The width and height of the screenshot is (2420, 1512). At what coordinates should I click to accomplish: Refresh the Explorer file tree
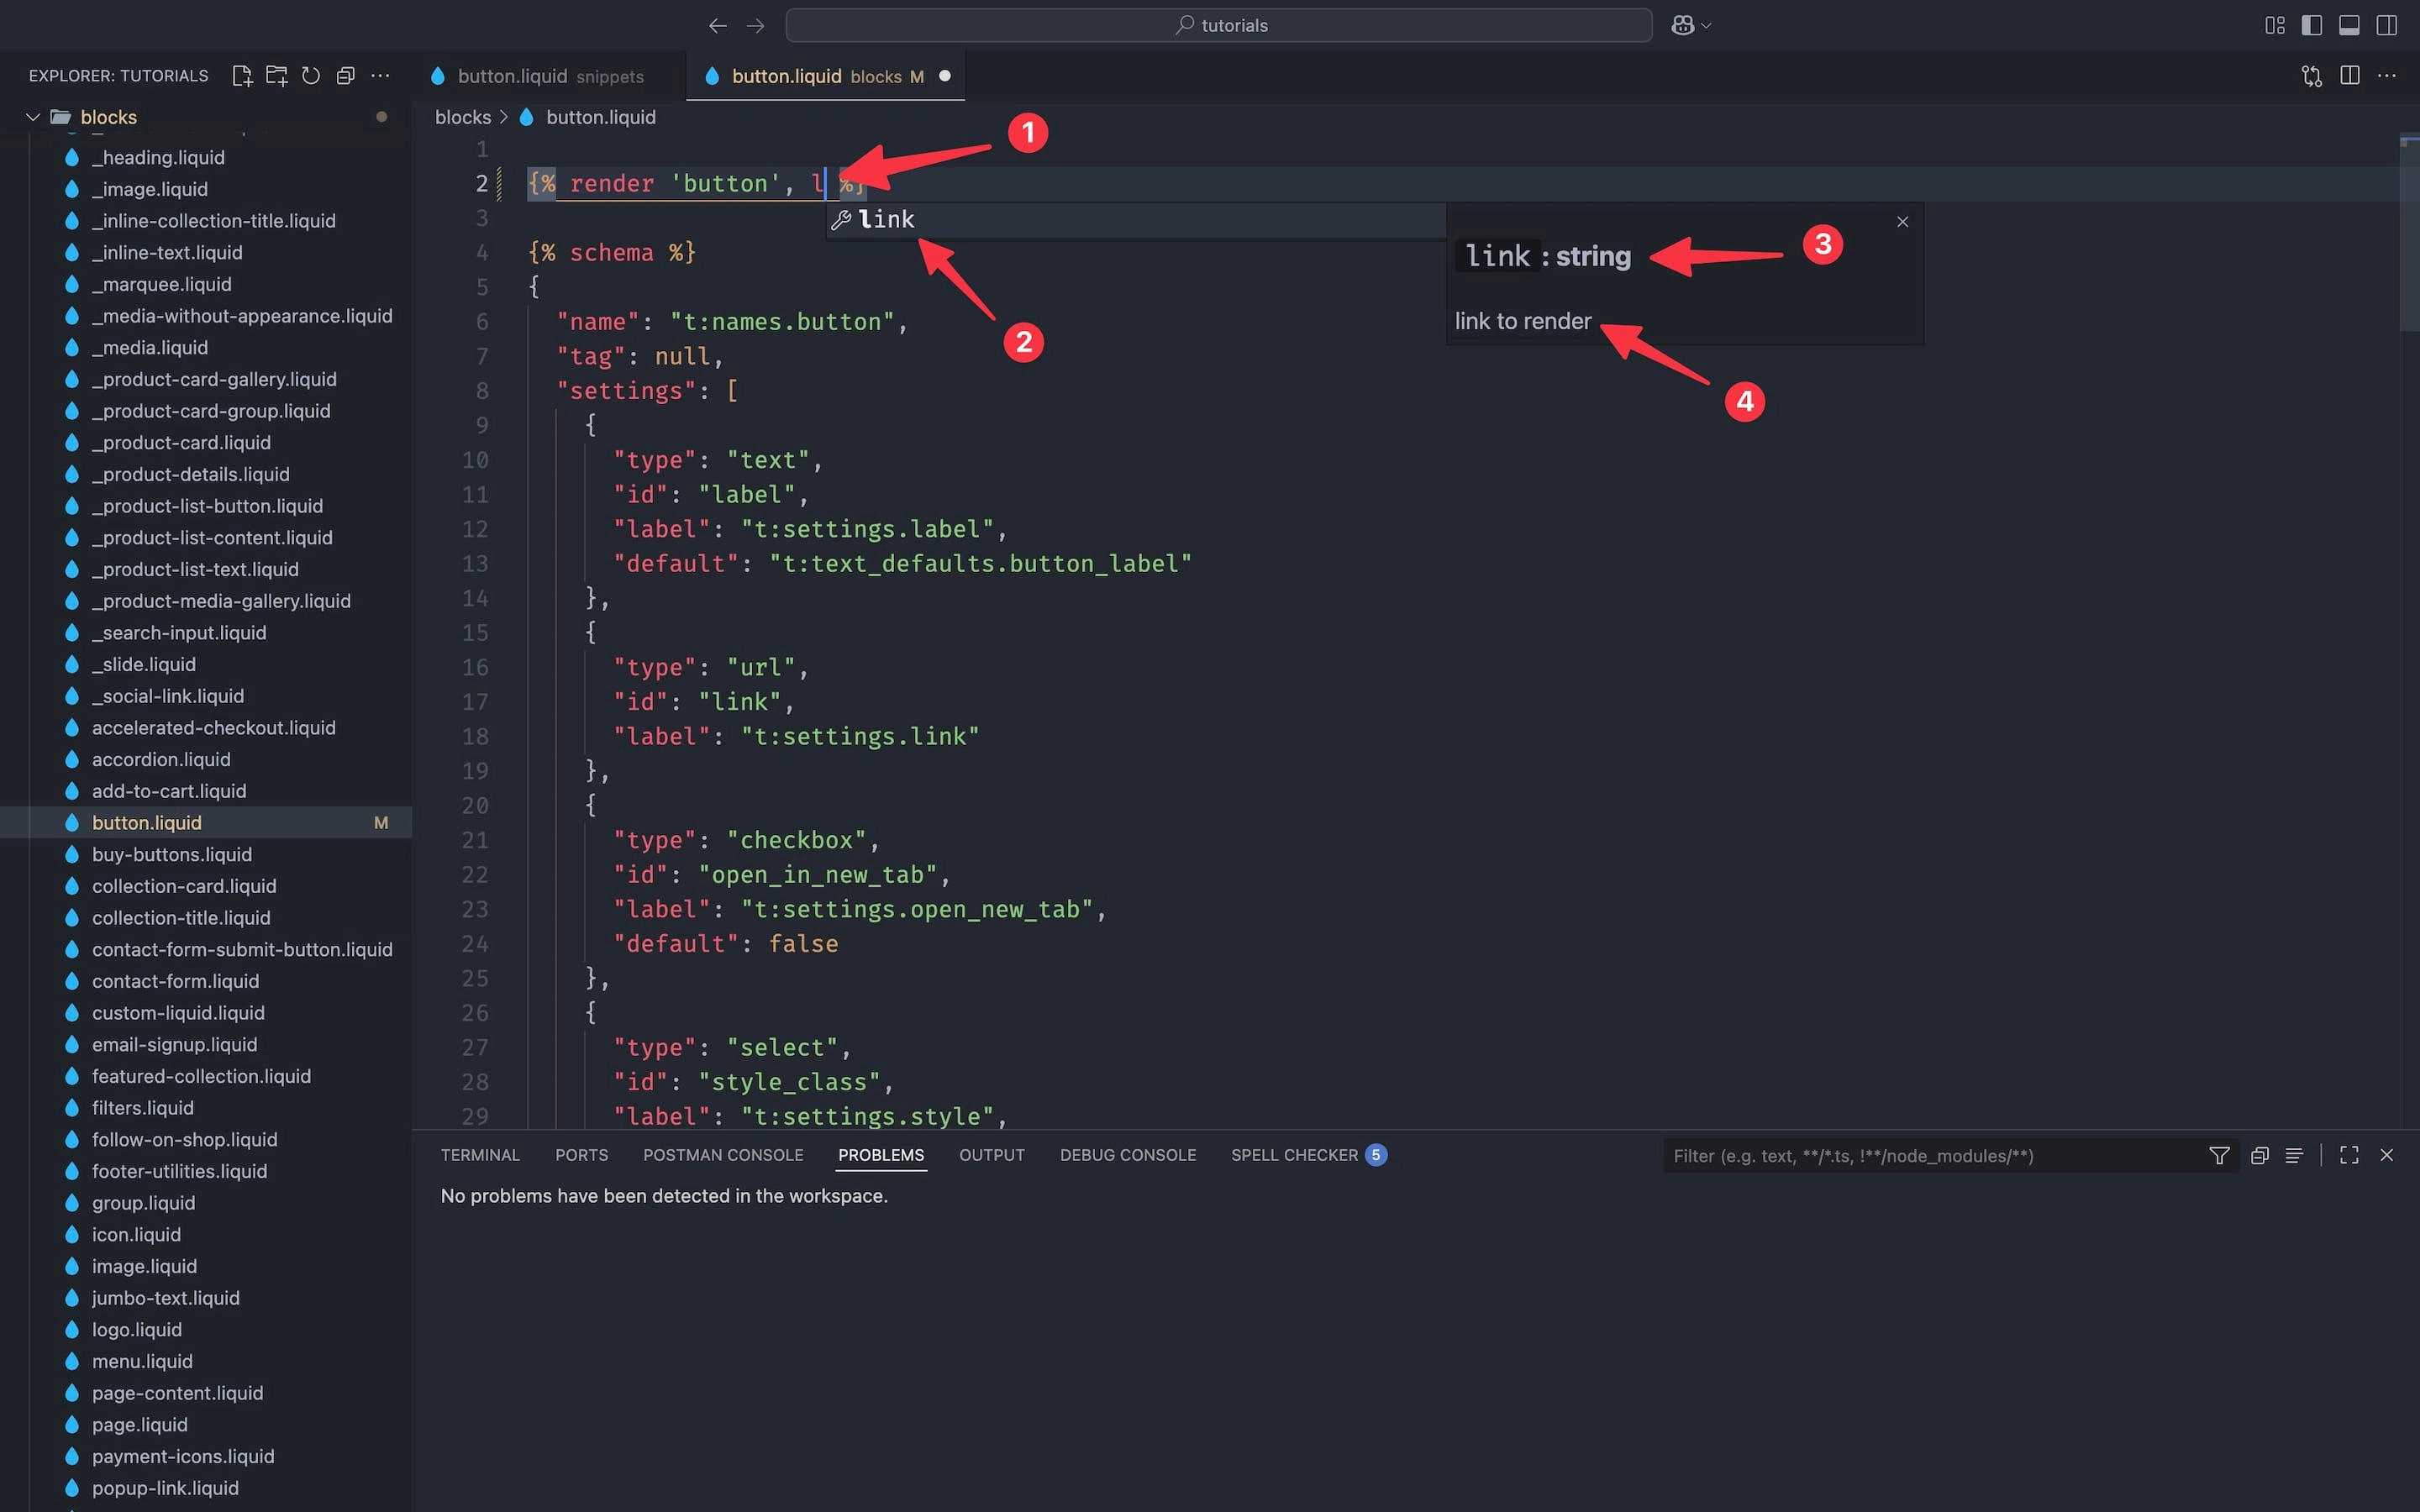[311, 76]
